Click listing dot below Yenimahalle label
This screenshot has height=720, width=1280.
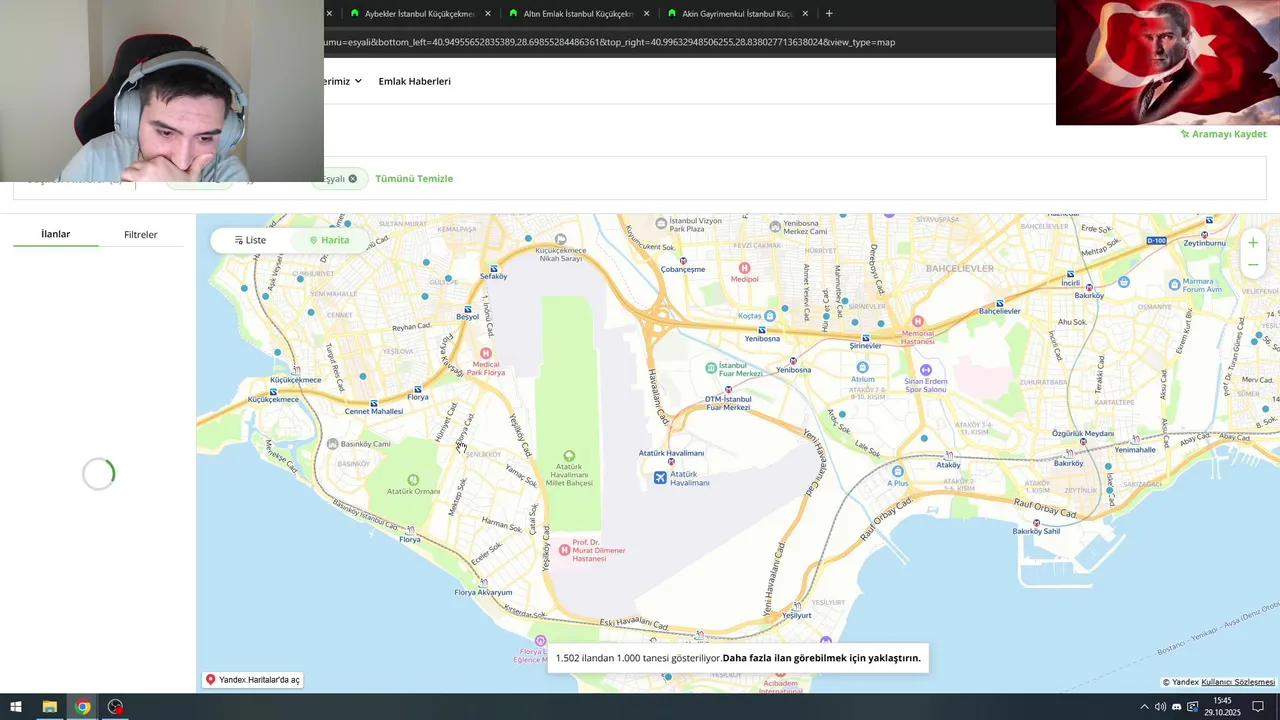[1108, 466]
